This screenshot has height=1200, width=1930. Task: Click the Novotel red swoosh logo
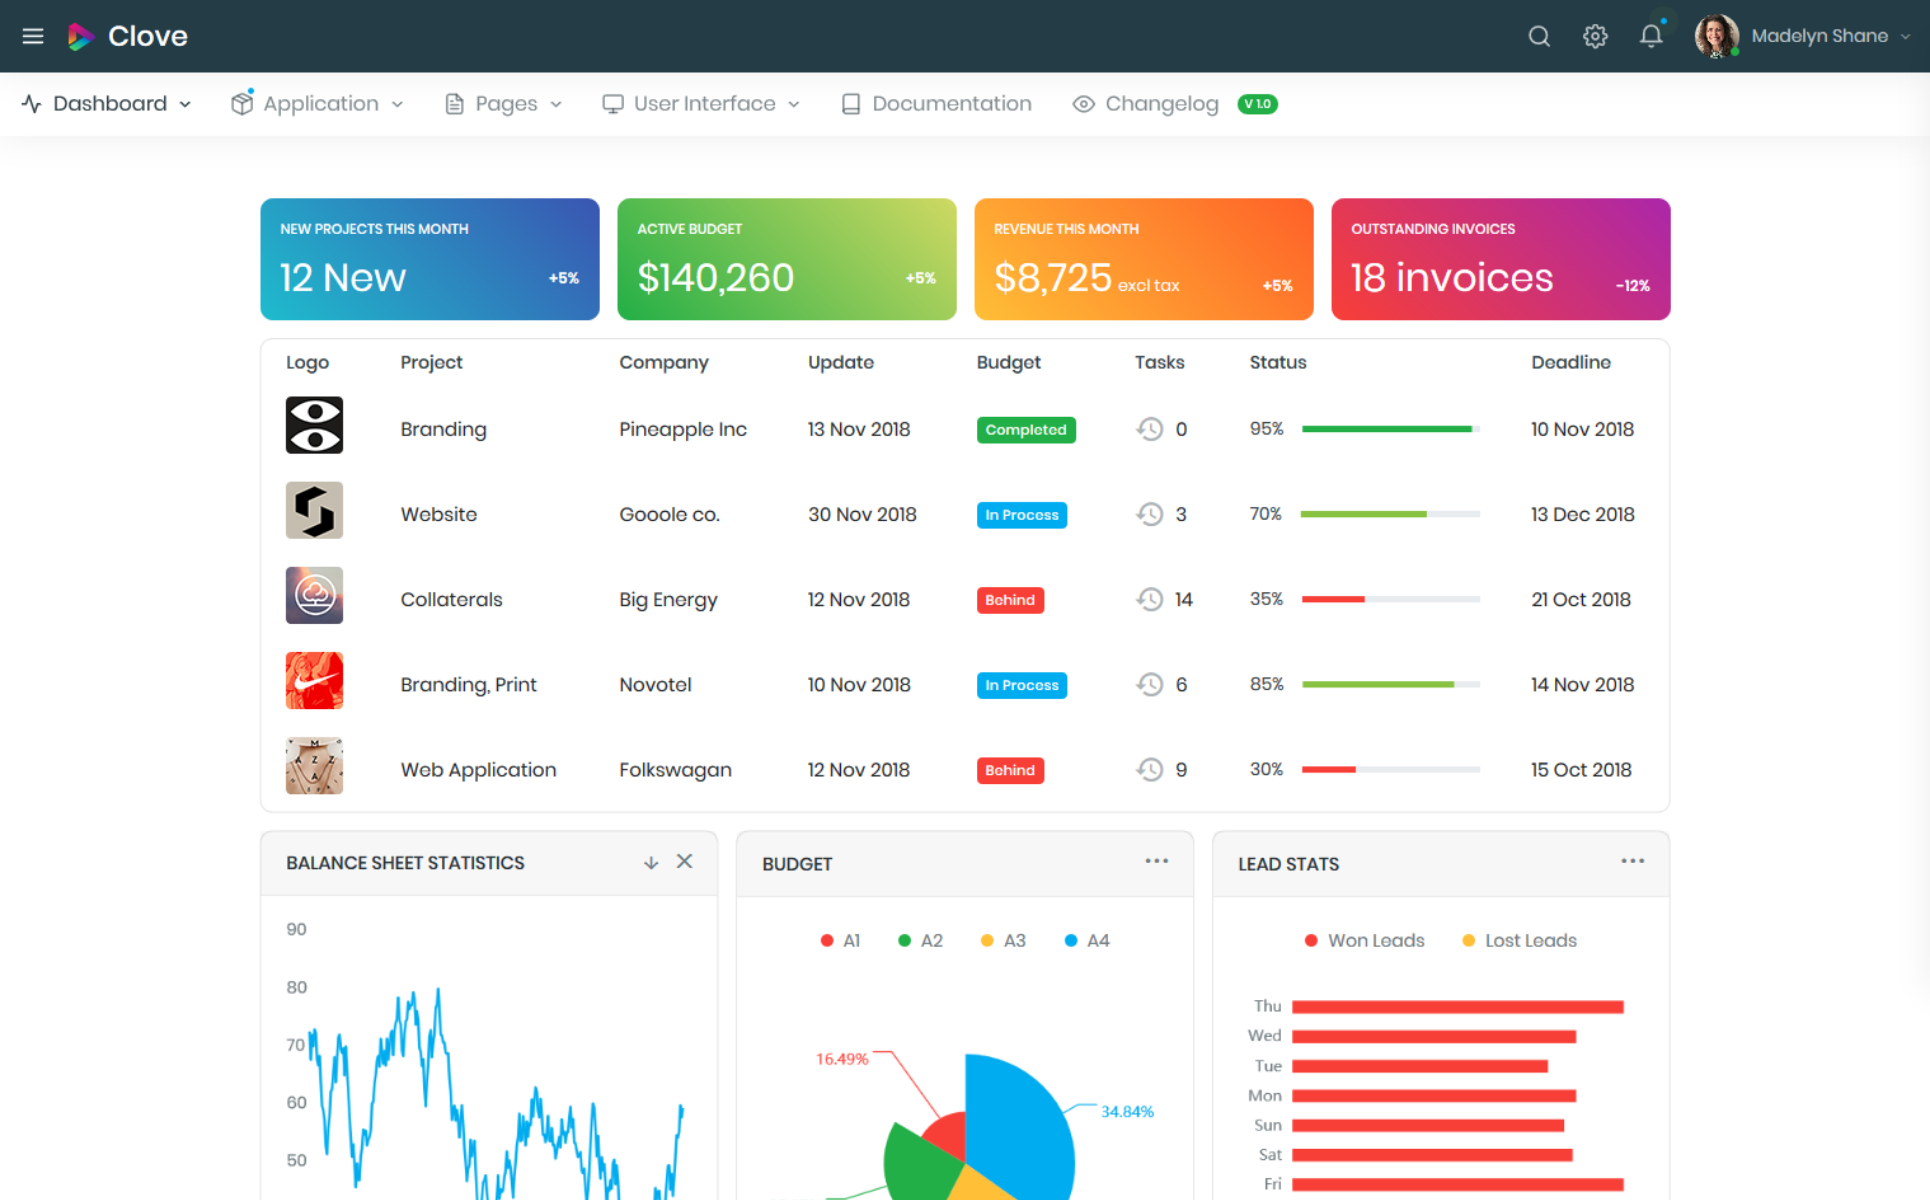tap(314, 680)
